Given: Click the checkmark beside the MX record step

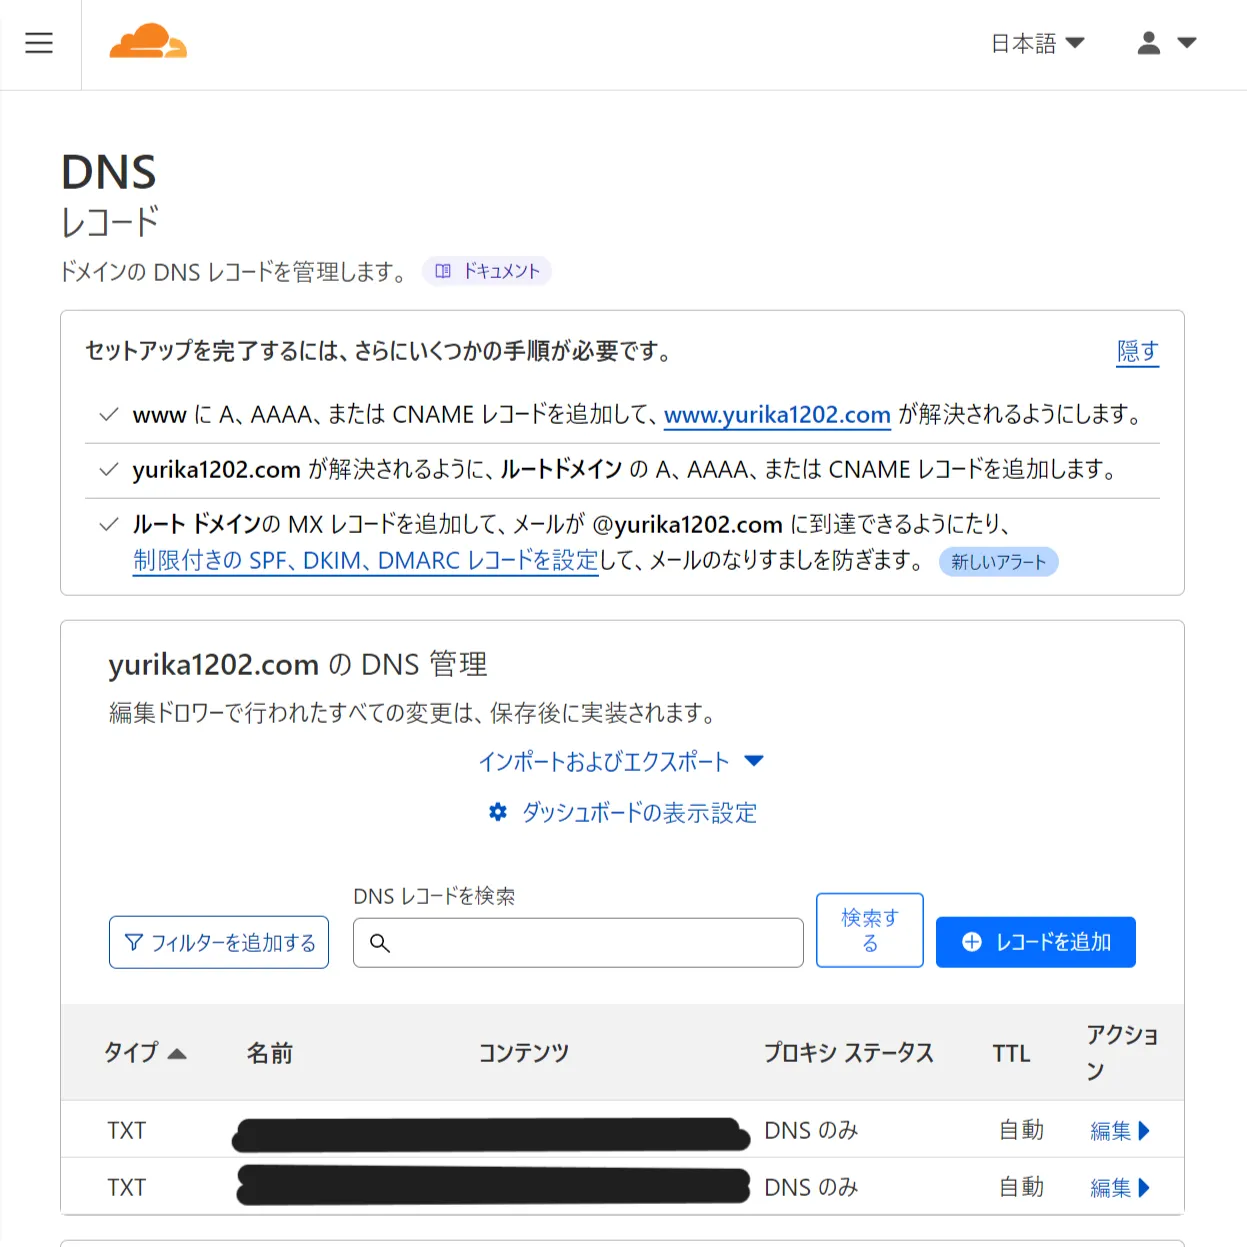Looking at the screenshot, I should click(108, 523).
